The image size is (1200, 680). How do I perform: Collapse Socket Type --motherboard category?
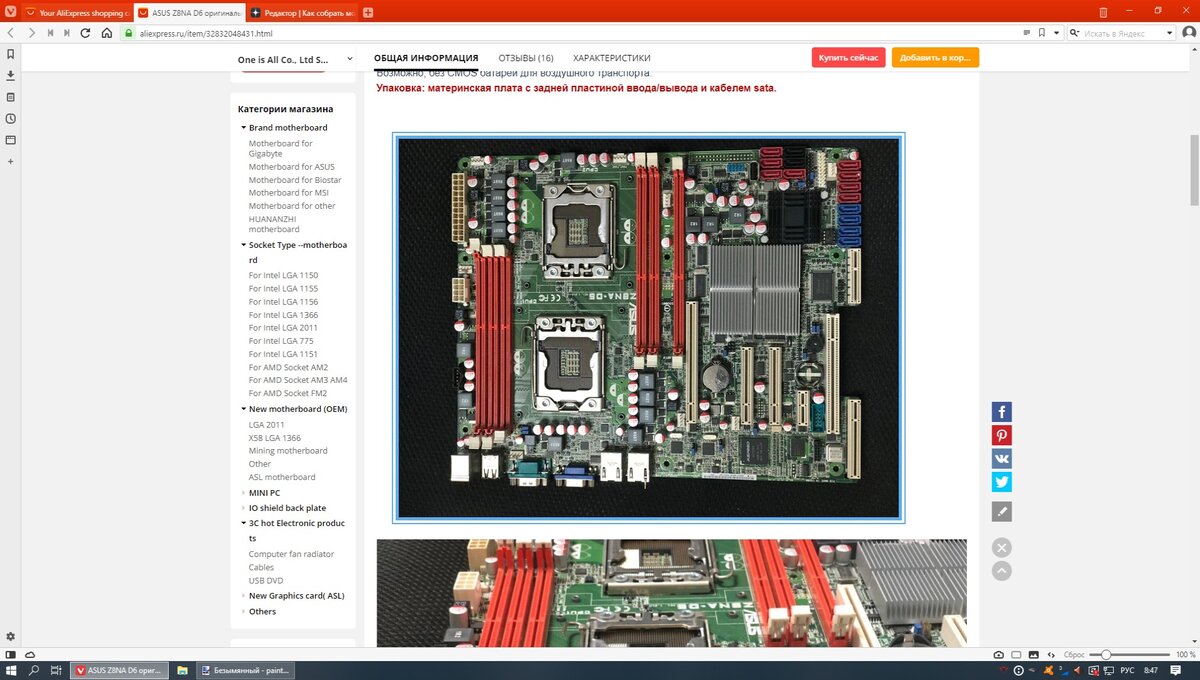[x=243, y=245]
